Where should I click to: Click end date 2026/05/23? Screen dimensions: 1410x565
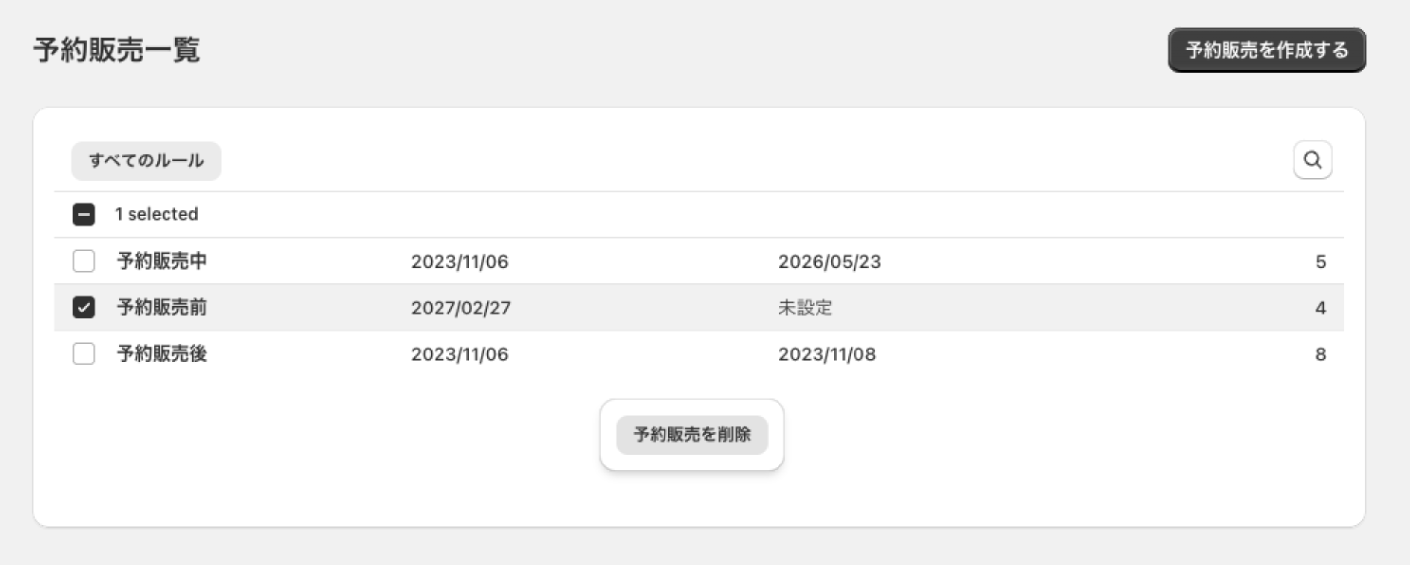(x=830, y=262)
